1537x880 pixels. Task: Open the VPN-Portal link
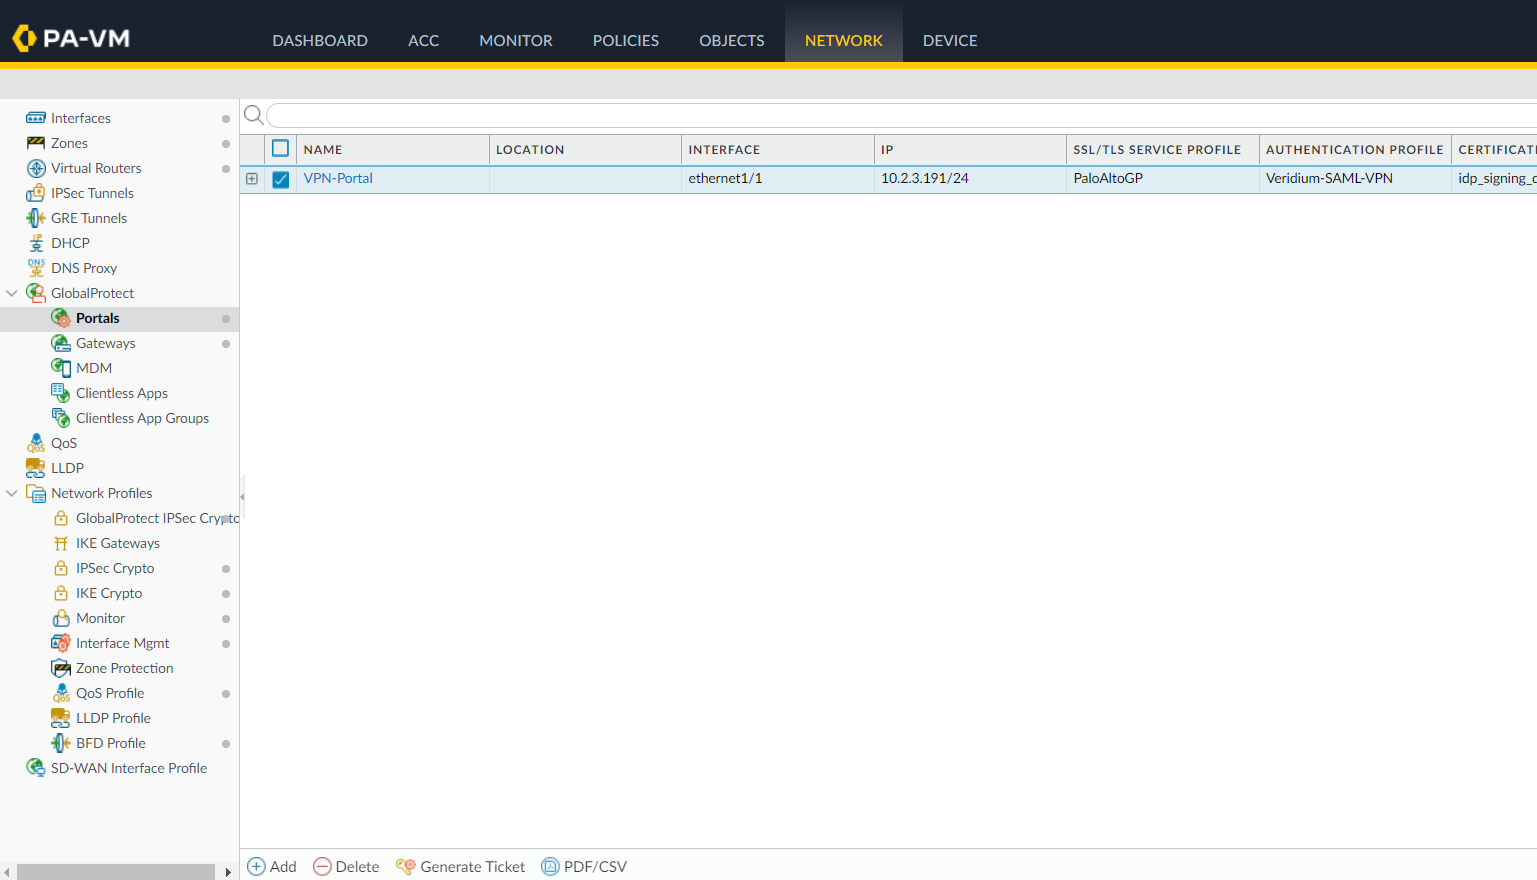click(338, 178)
